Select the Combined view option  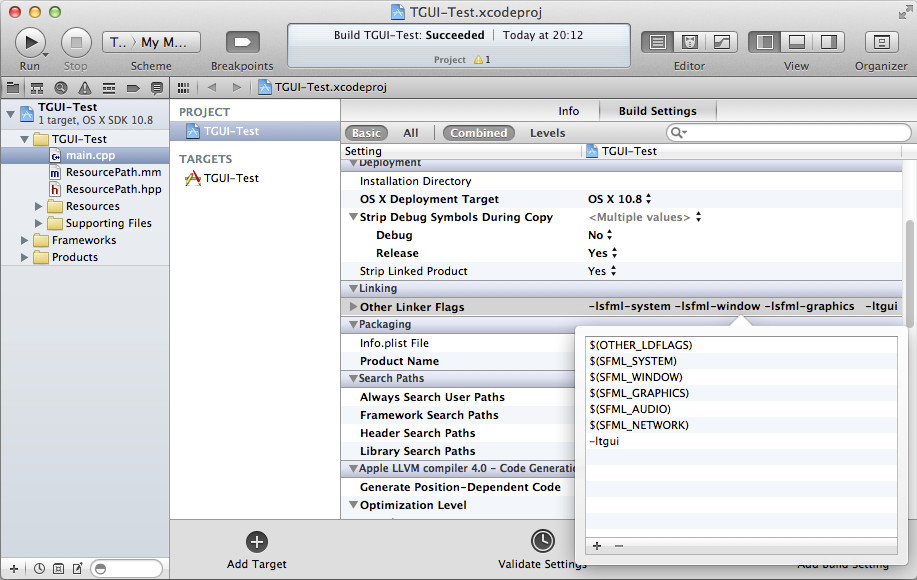point(478,133)
